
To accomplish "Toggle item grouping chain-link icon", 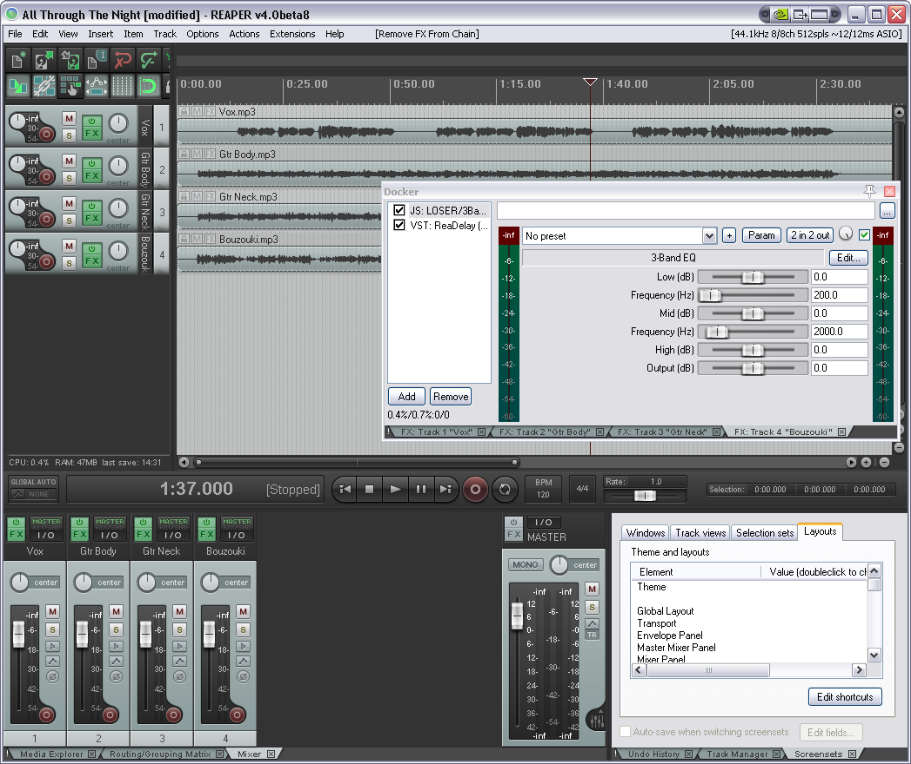I will 44,87.
